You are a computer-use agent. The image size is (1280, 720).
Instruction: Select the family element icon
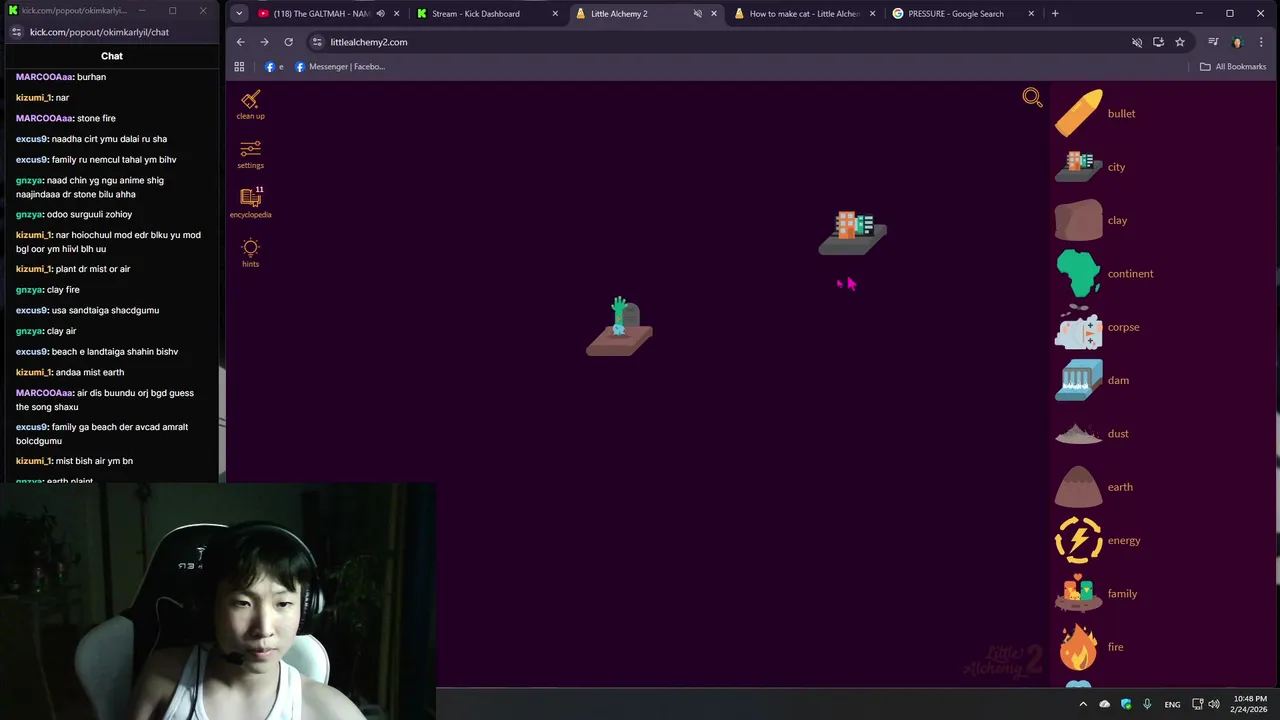pyautogui.click(x=1078, y=593)
